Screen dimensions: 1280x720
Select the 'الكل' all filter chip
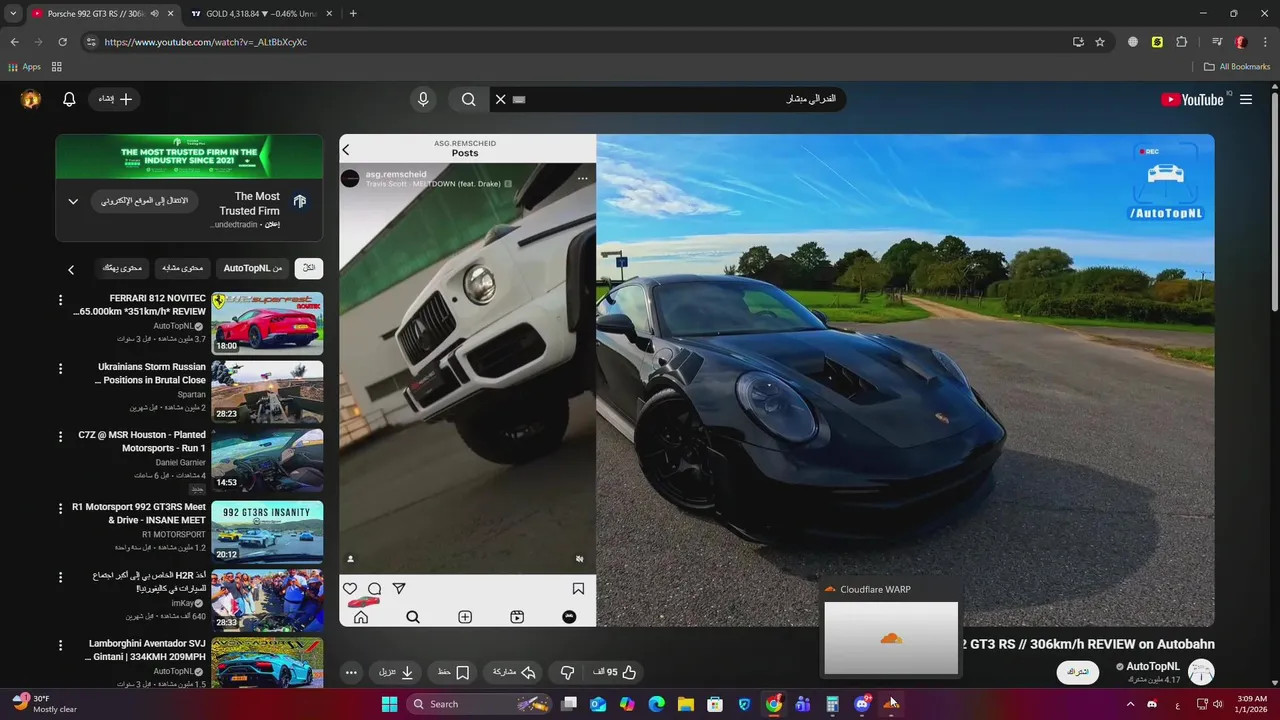tap(309, 268)
